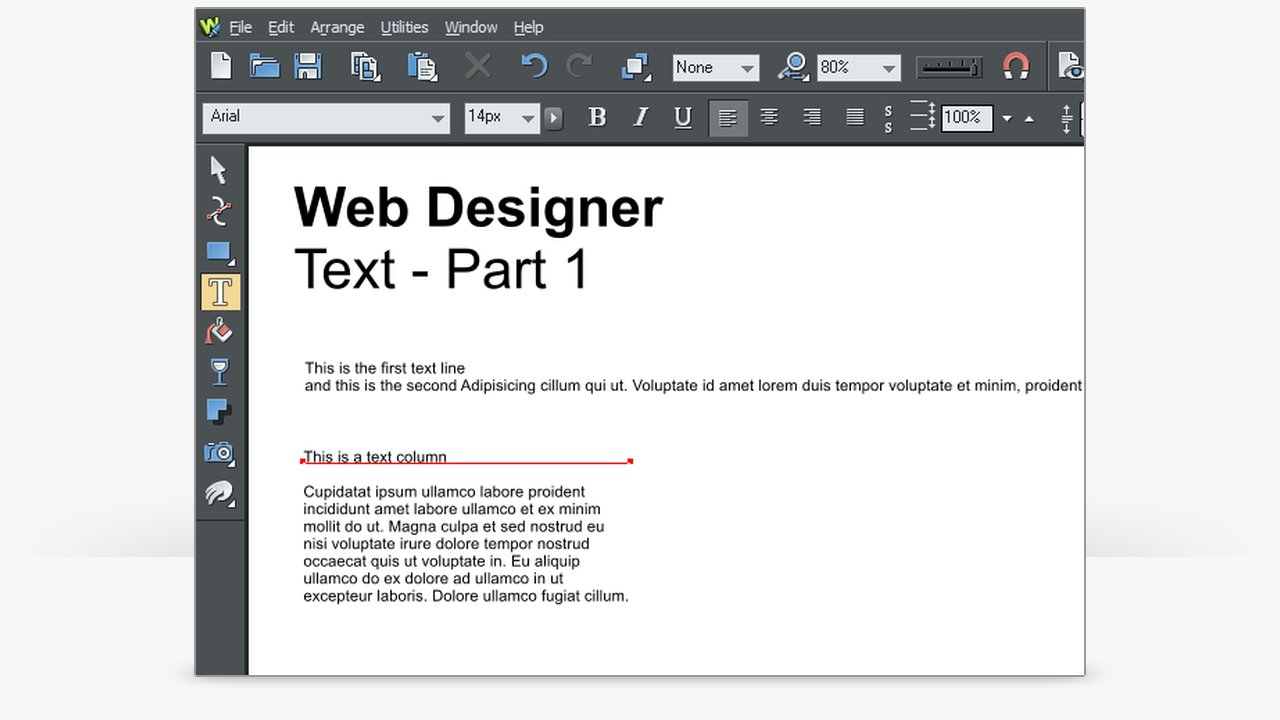Save the document with floppy disk icon
Screen dimensions: 1280x720
[308, 67]
